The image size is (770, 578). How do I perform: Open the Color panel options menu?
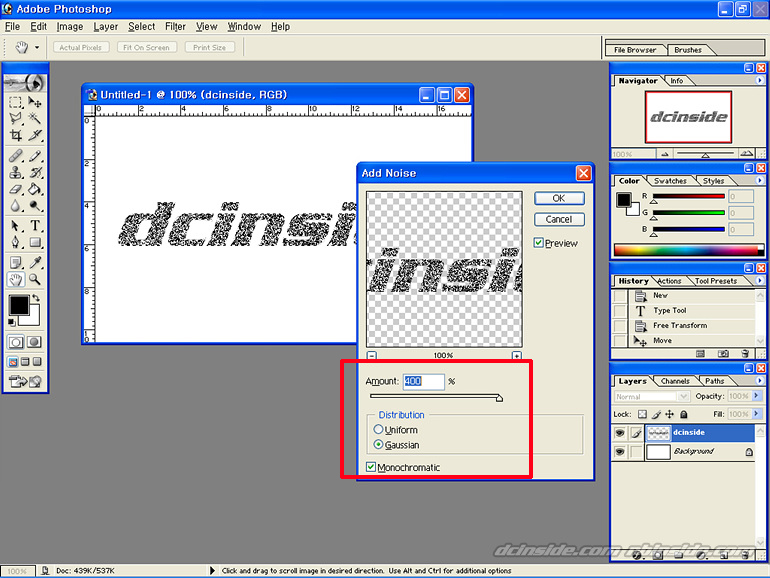tap(760, 180)
